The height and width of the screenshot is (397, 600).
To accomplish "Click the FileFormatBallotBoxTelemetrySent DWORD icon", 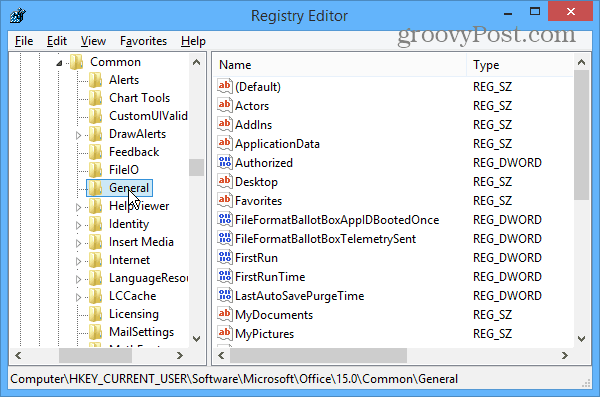I will [x=225, y=238].
